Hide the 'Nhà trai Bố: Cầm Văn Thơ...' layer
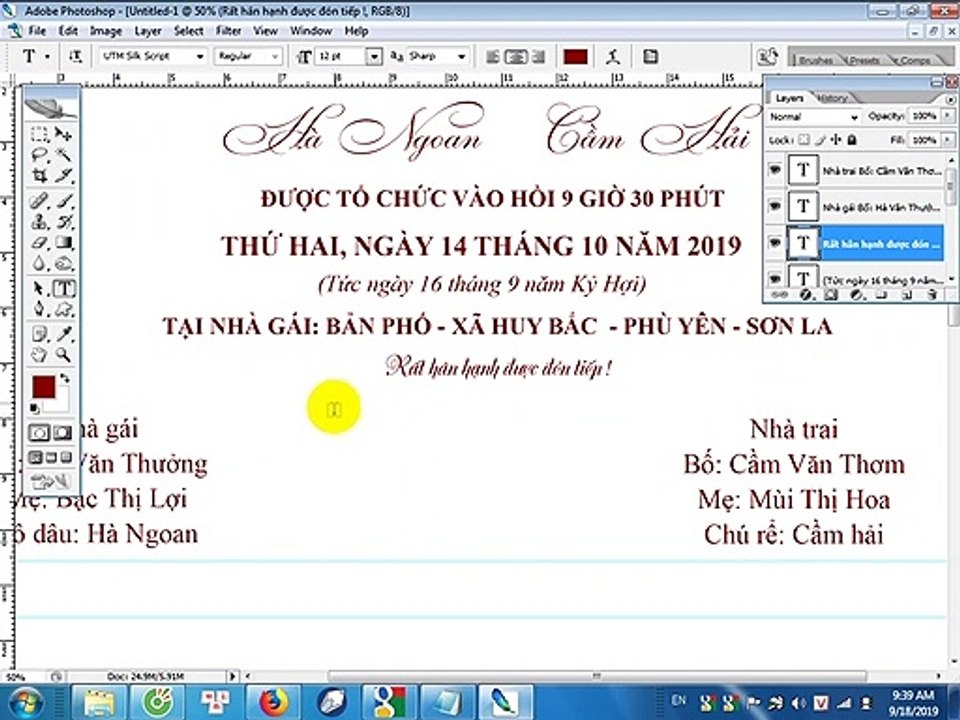Image resolution: width=960 pixels, height=720 pixels. [775, 170]
